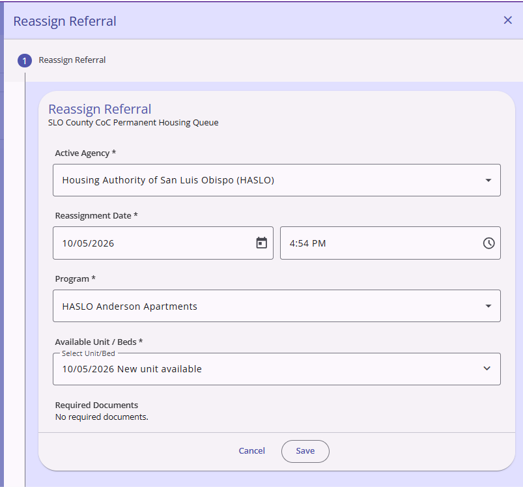Click the Reassignment Date field 10/05/2026
This screenshot has height=487, width=523.
point(163,243)
